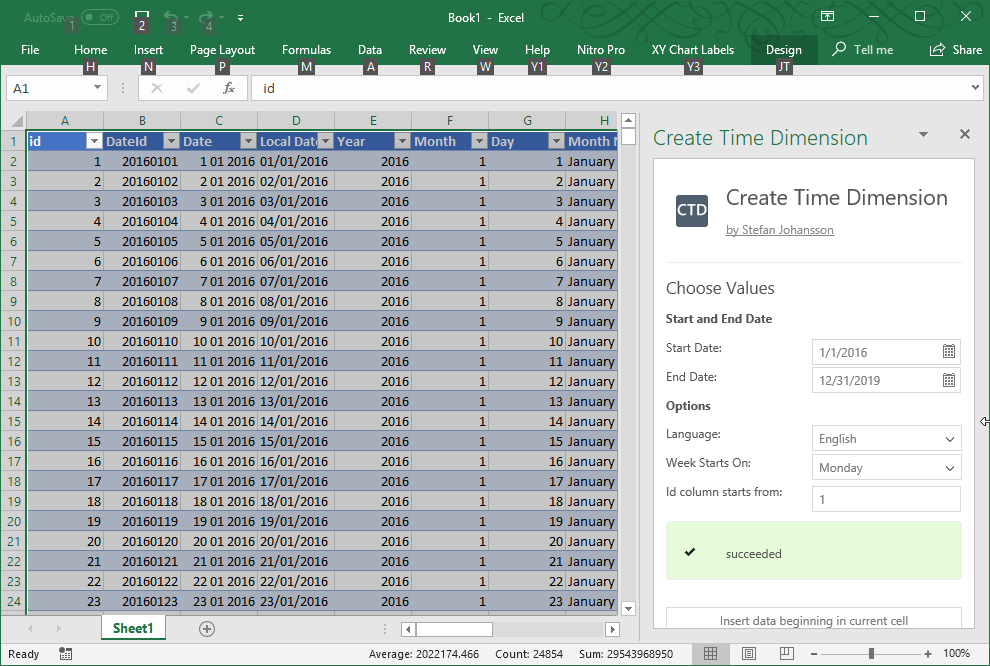990x666 pixels.
Task: Open the Week Starts On dropdown
Action: pyautogui.click(x=886, y=467)
